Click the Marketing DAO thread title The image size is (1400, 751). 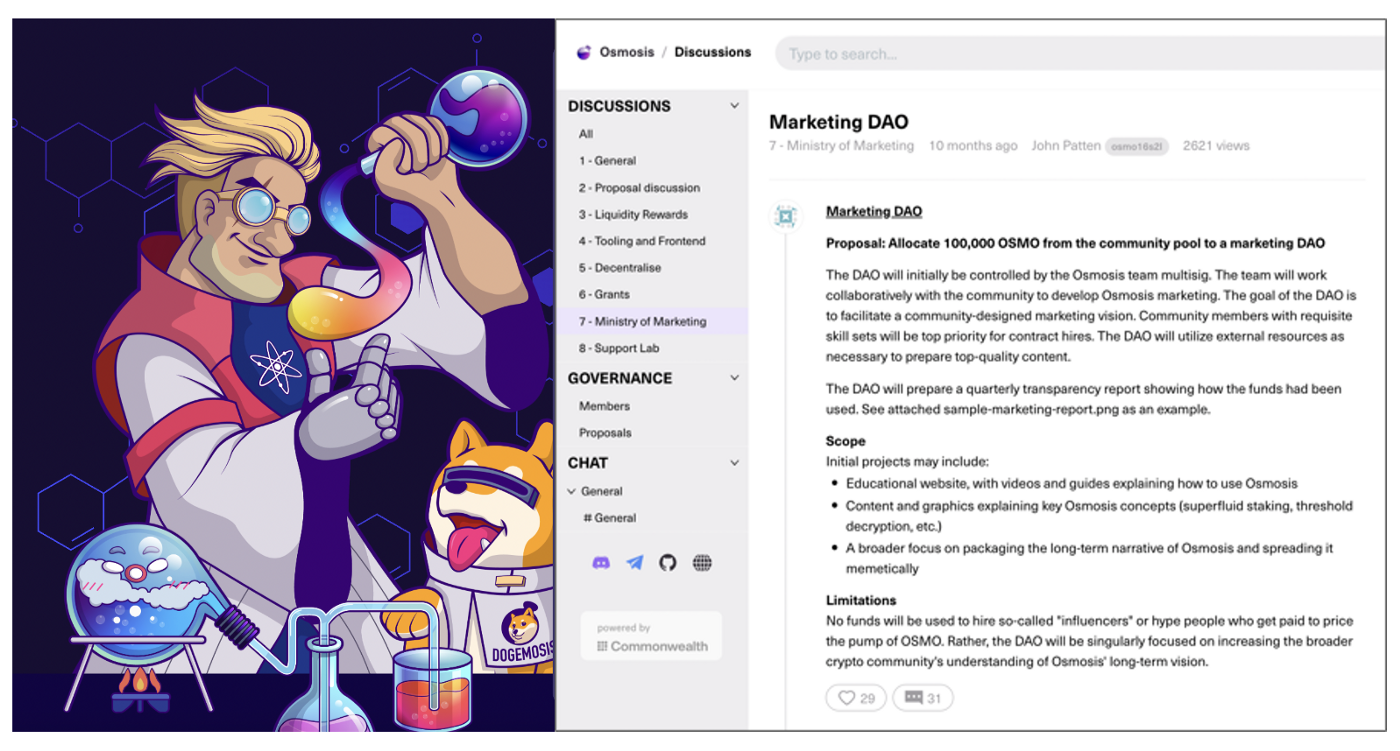click(838, 122)
